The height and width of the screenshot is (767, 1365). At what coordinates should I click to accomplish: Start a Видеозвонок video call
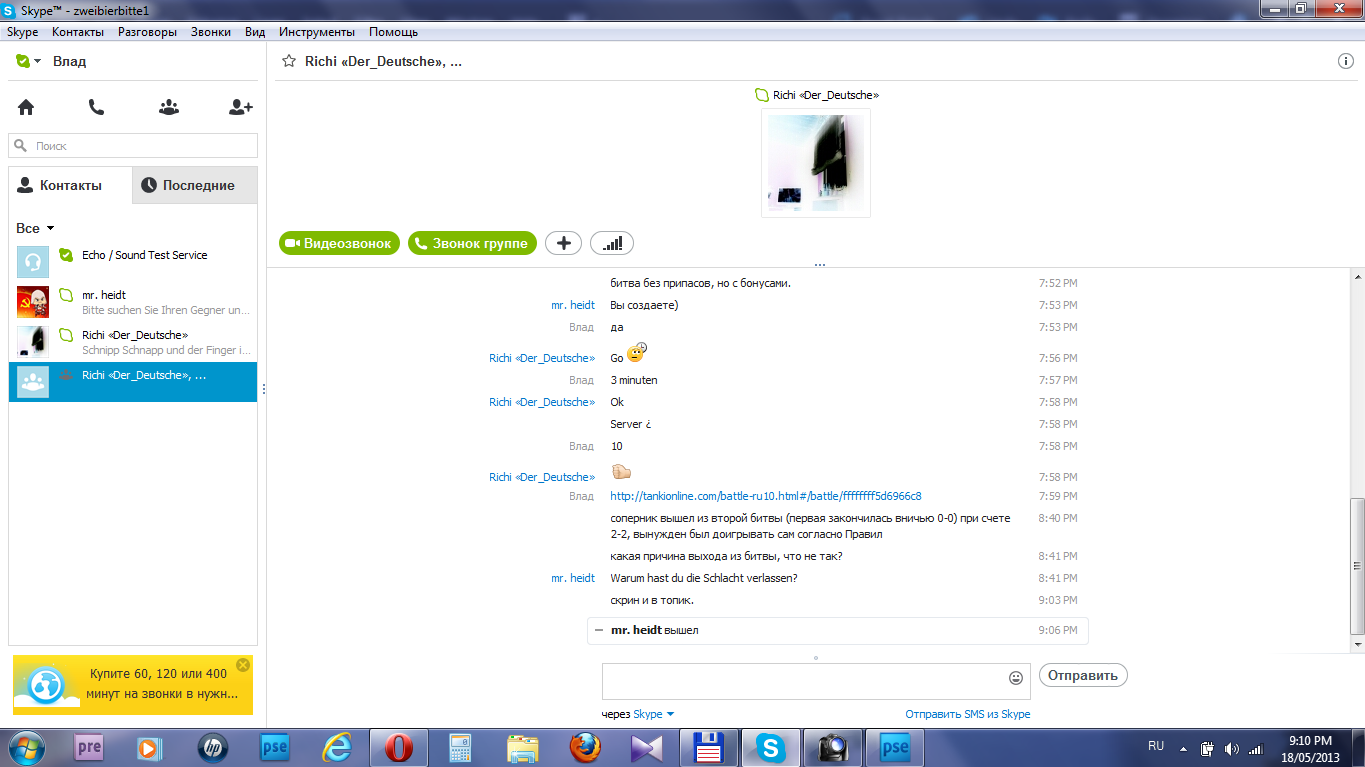(x=340, y=243)
